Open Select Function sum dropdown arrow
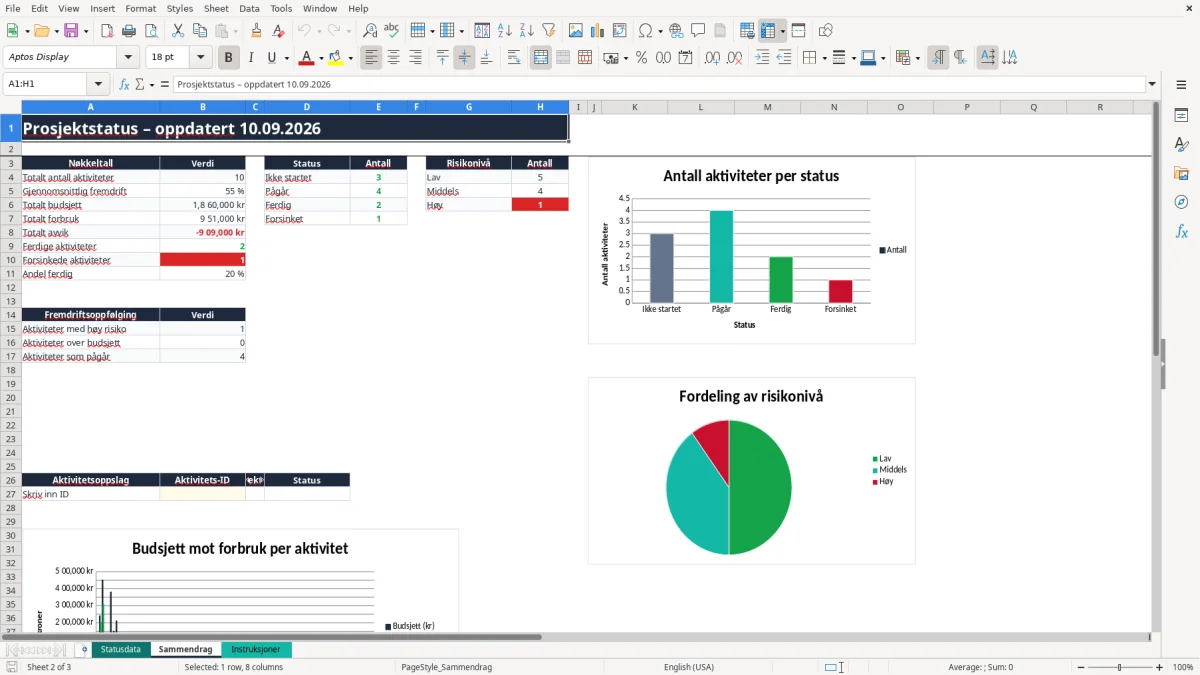 point(152,84)
